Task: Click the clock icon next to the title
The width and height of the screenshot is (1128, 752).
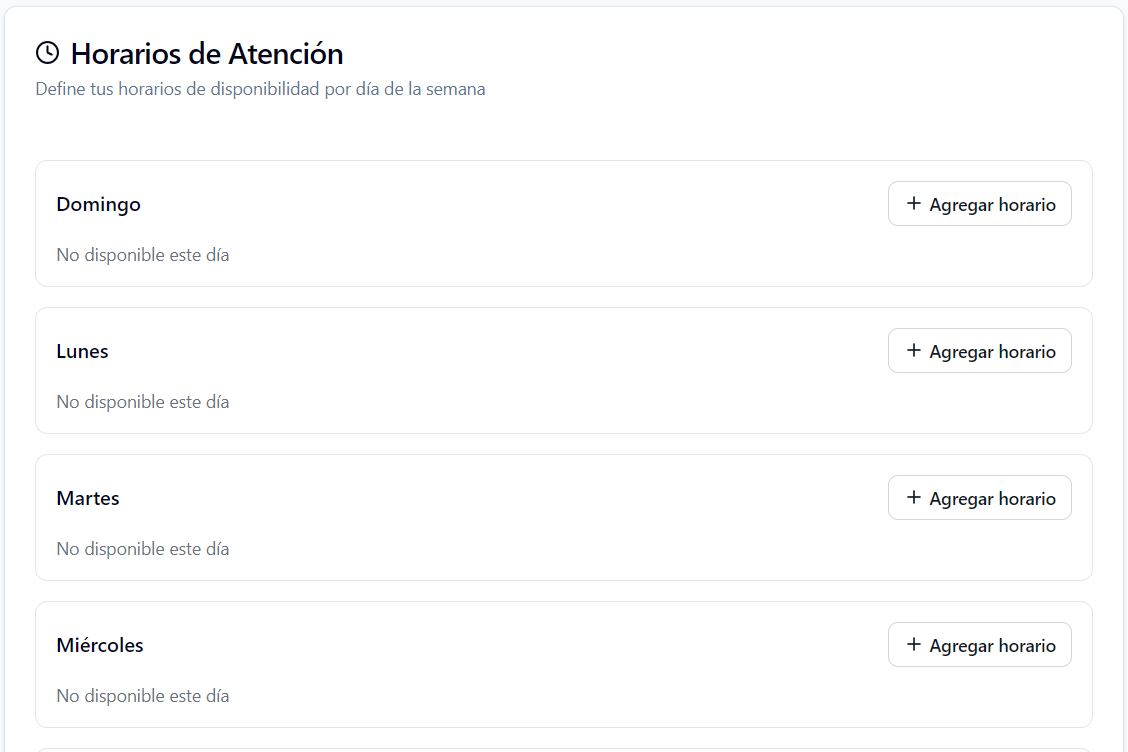Action: [x=47, y=52]
